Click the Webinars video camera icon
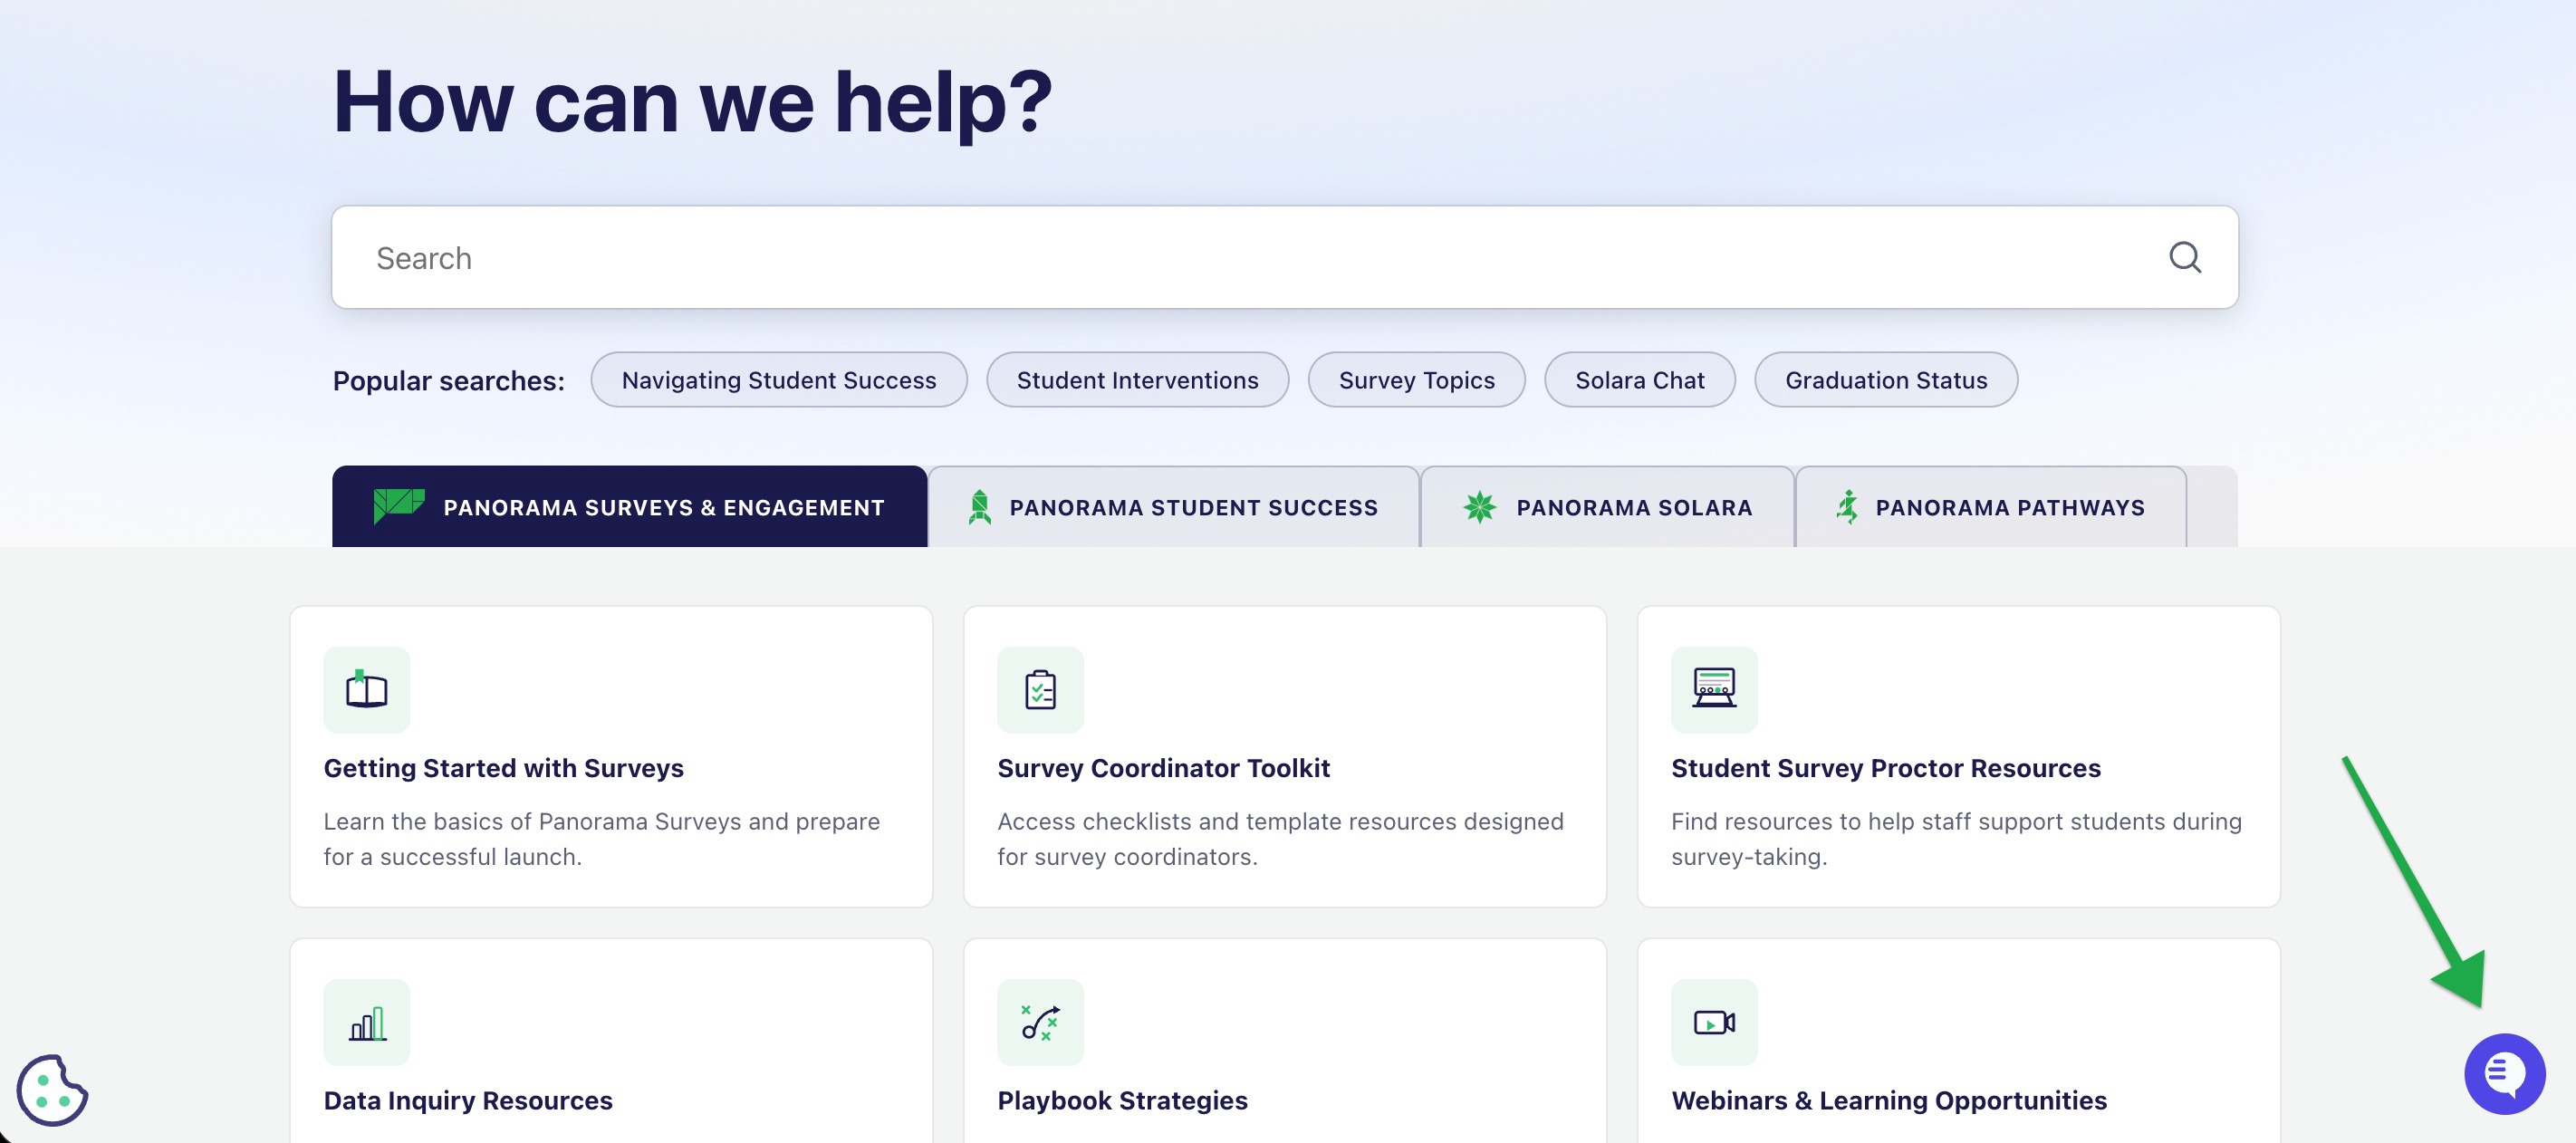 (x=1714, y=1022)
